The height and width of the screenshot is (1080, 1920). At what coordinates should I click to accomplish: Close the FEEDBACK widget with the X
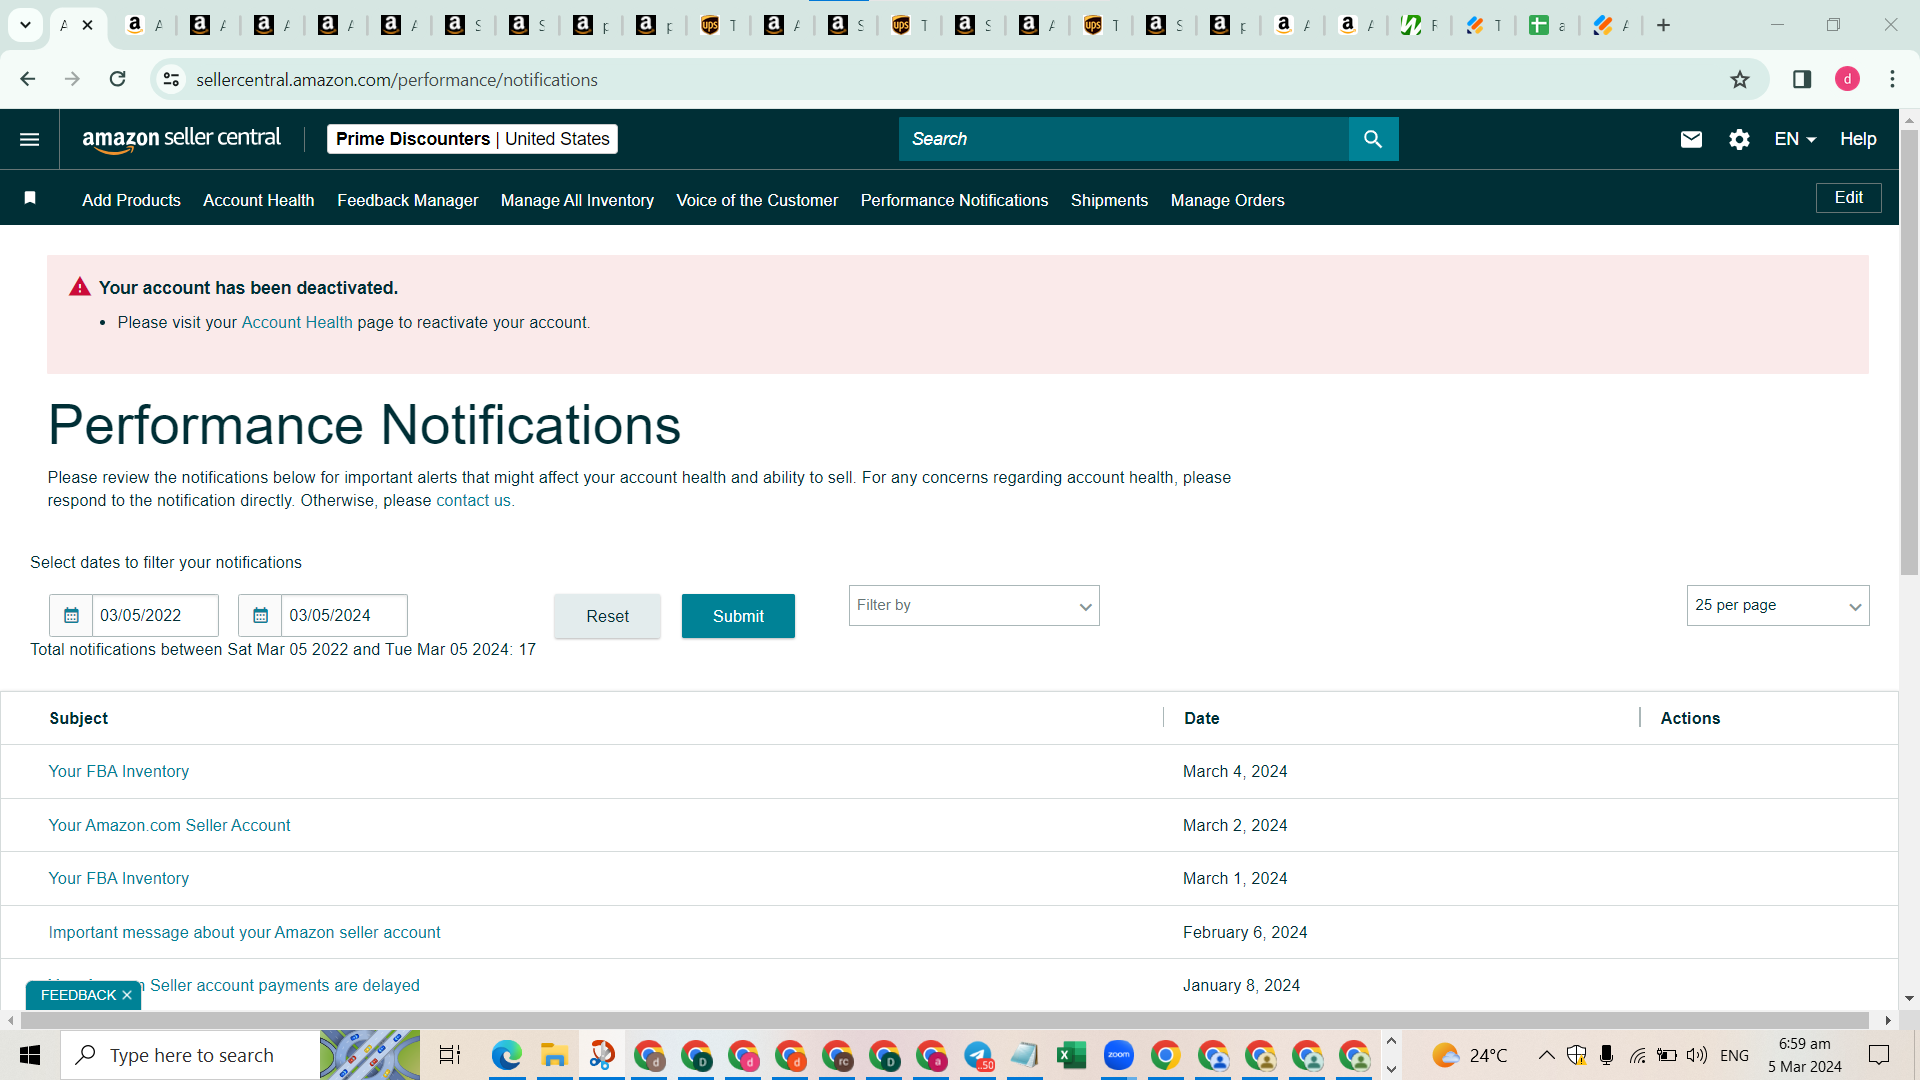coord(127,995)
